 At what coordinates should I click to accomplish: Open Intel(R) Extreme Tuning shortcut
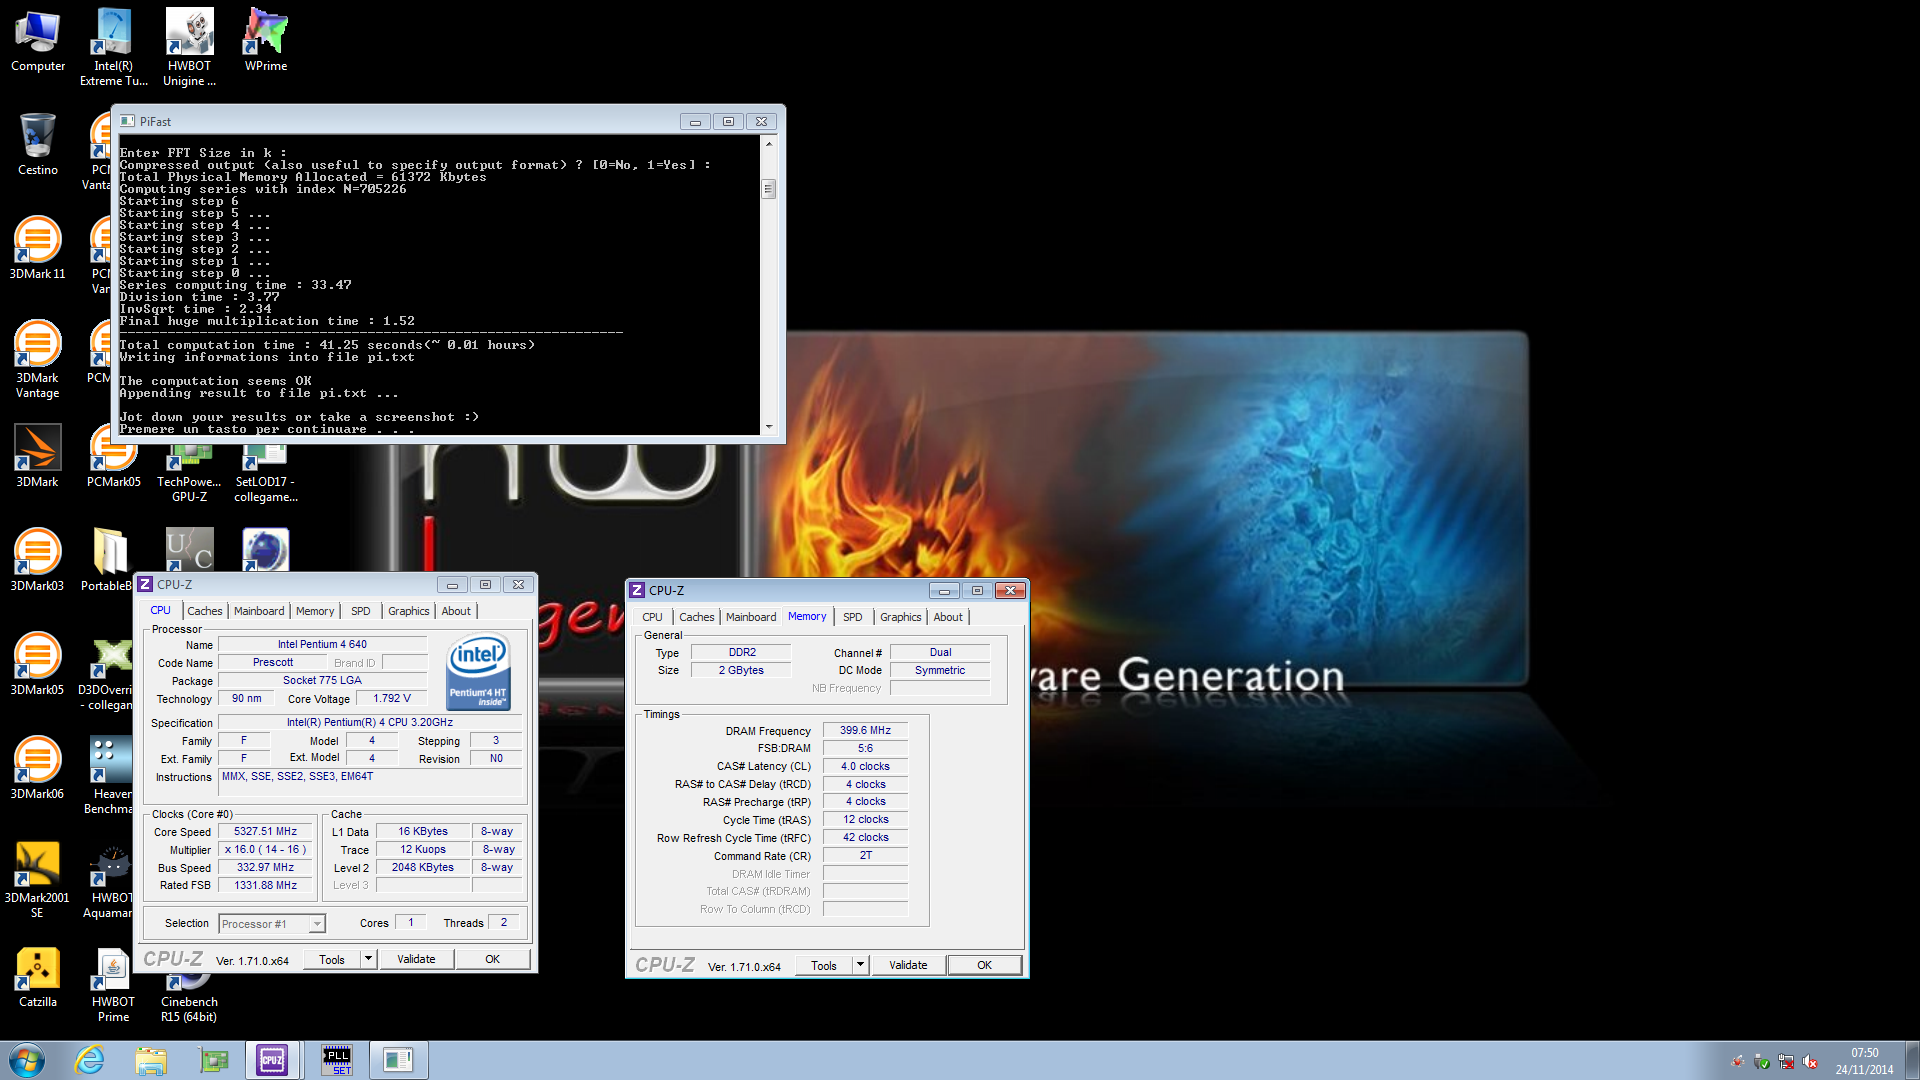[x=113, y=48]
